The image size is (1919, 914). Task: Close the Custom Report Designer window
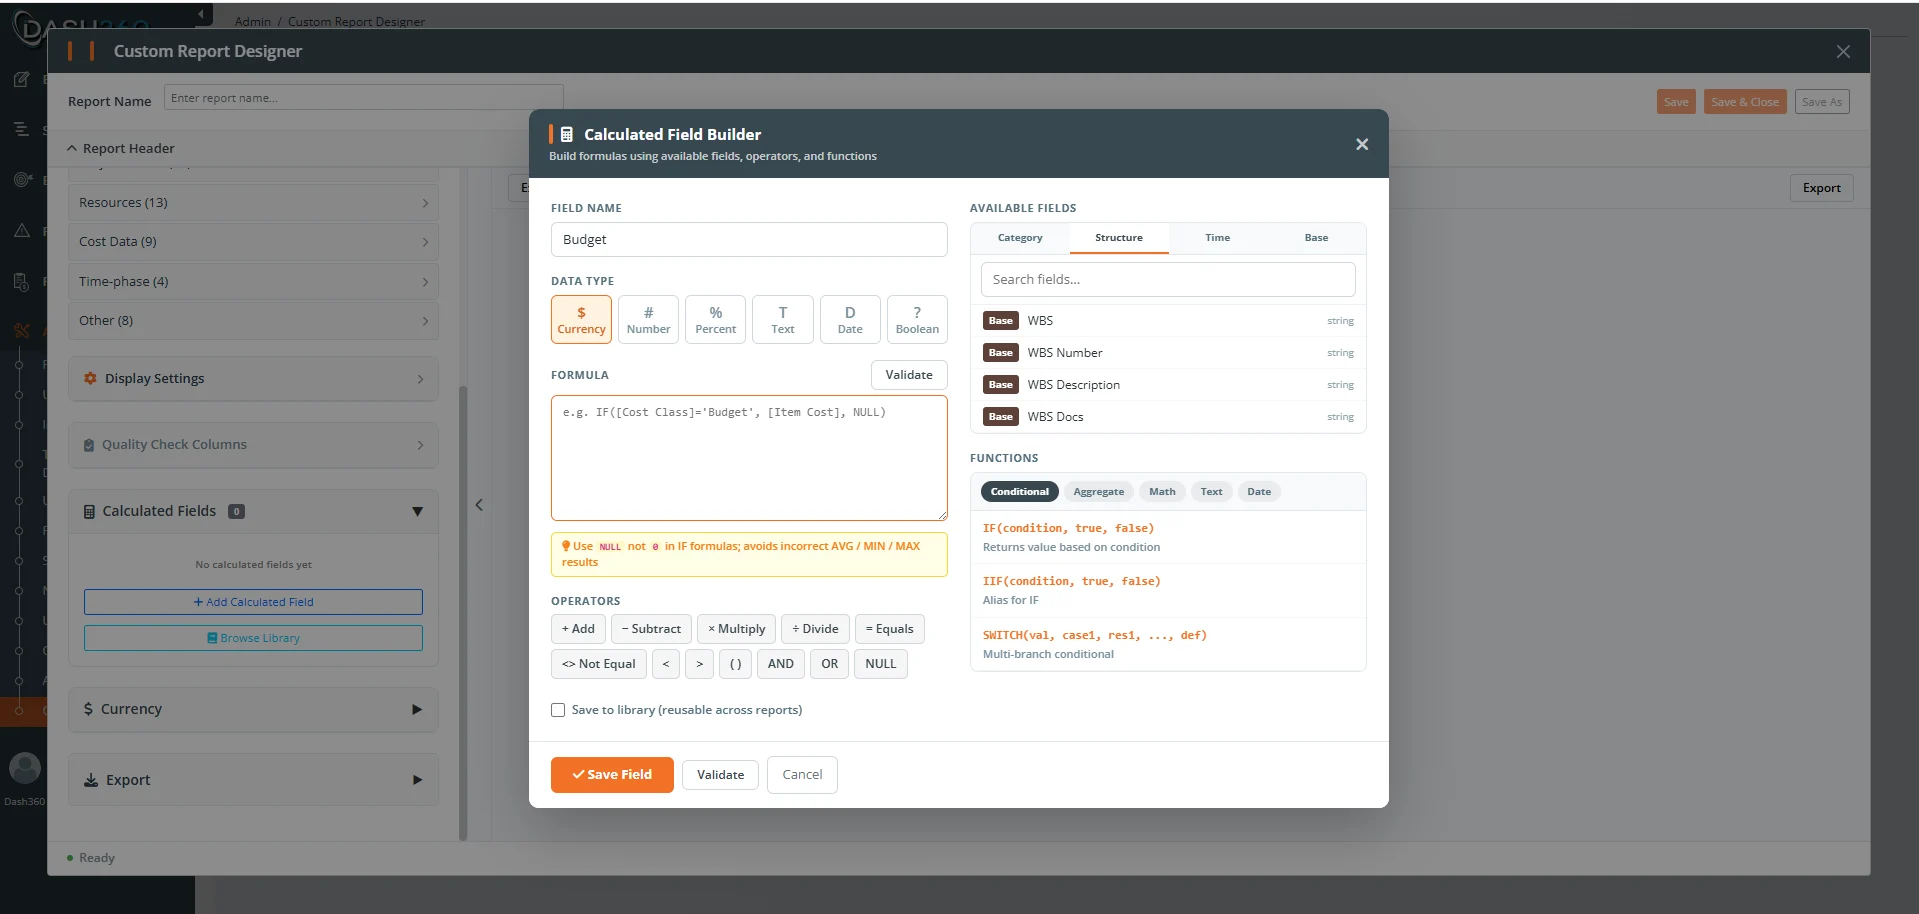point(1843,51)
